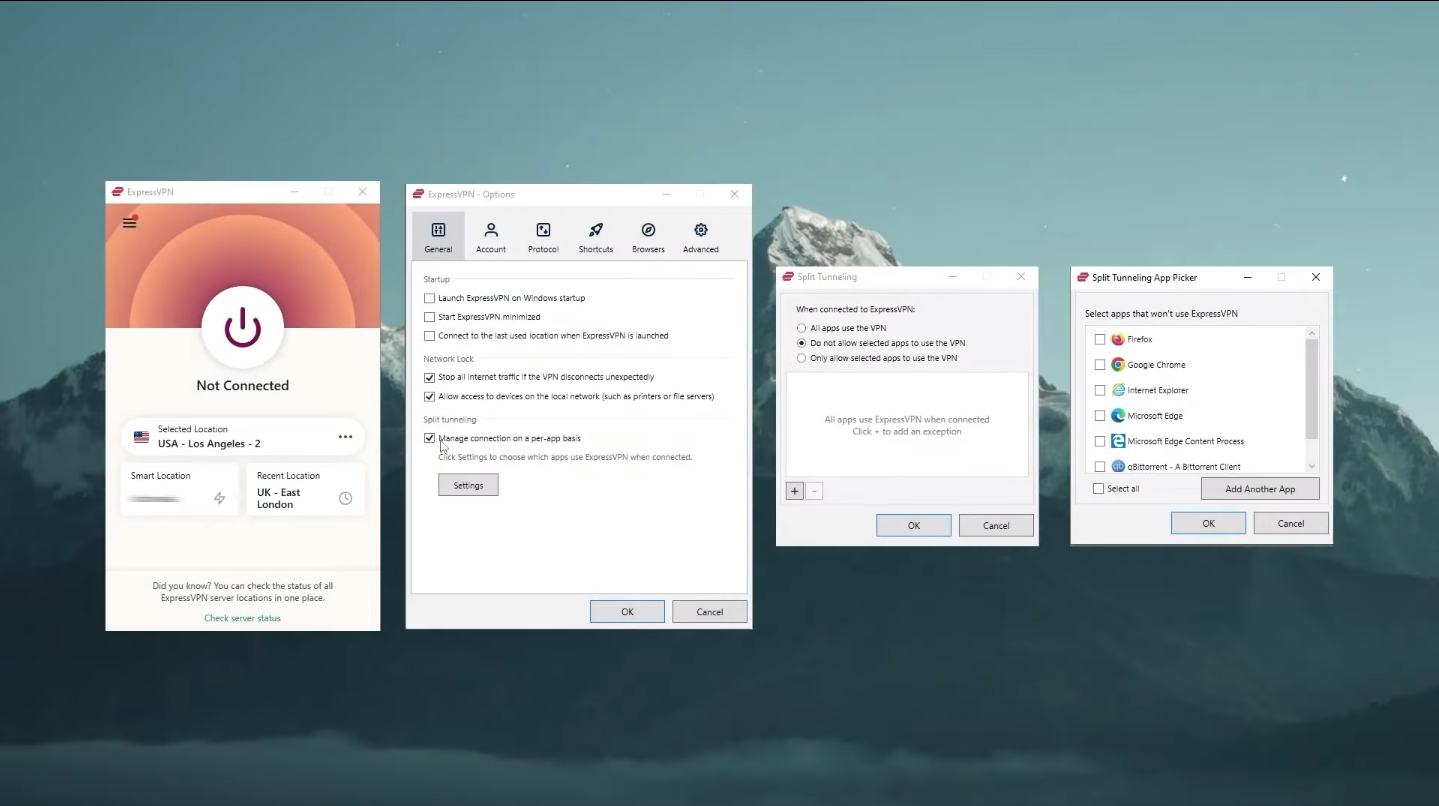Click Microsoft Edge Content Process icon
The image size is (1439, 806).
click(1118, 441)
